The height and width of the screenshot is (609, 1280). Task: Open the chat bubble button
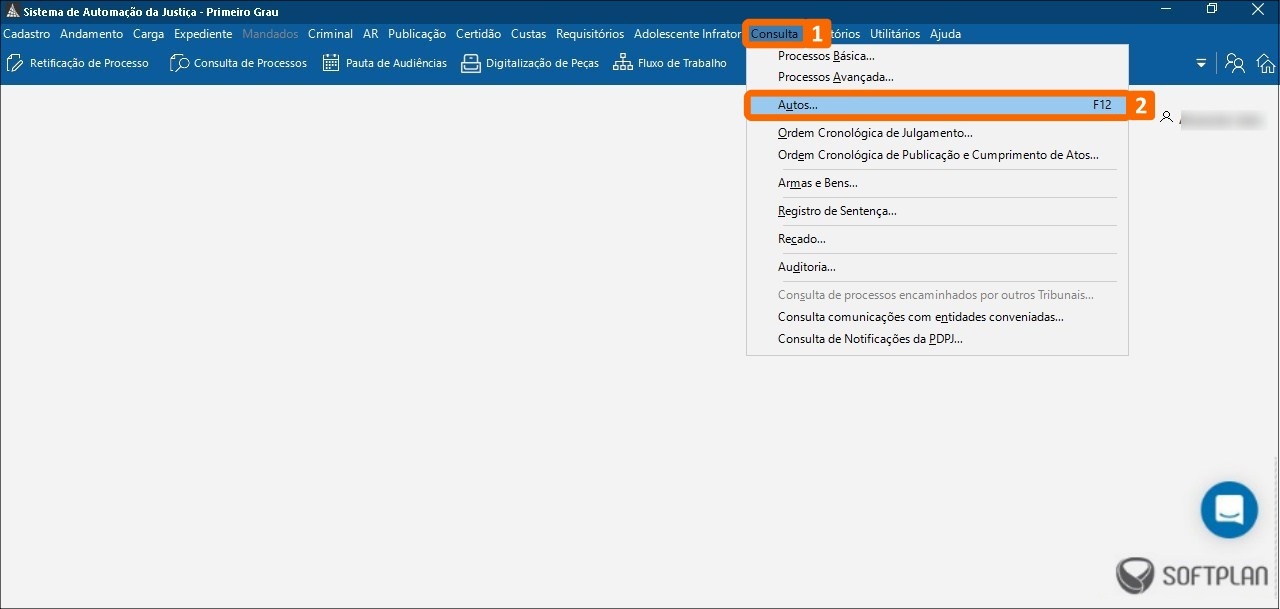click(x=1229, y=509)
